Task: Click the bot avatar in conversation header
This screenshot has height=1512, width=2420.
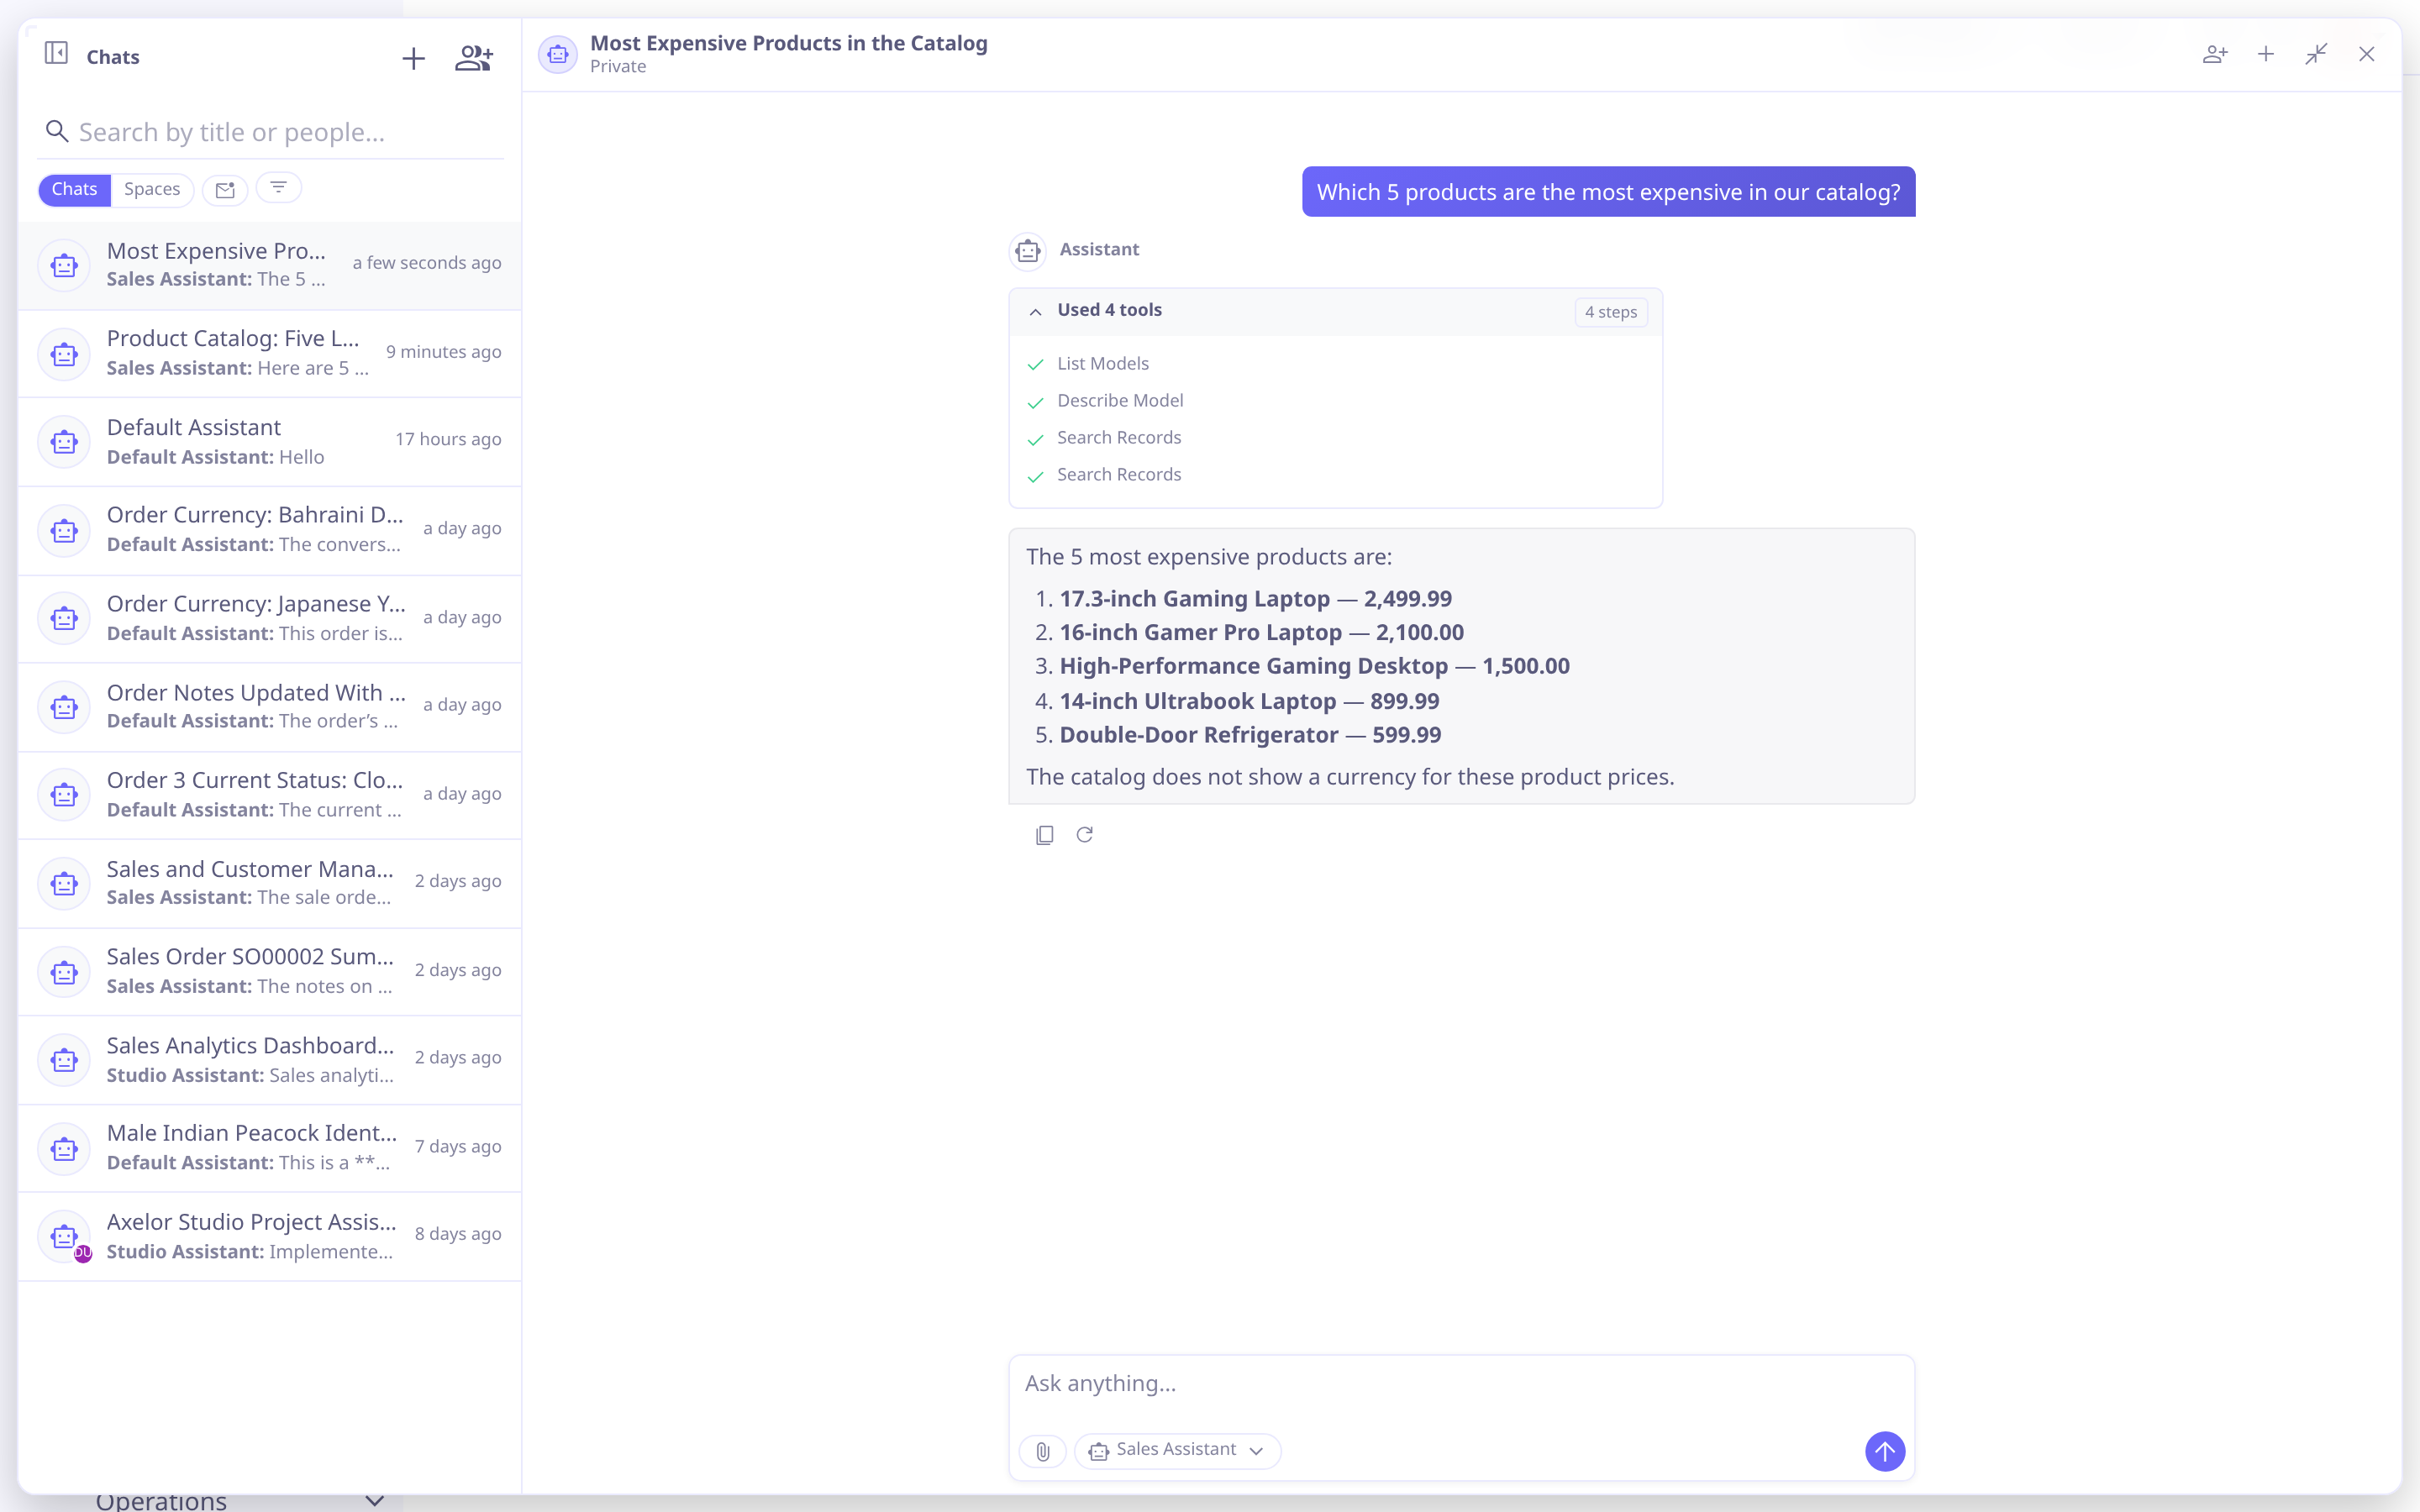Action: pos(558,54)
